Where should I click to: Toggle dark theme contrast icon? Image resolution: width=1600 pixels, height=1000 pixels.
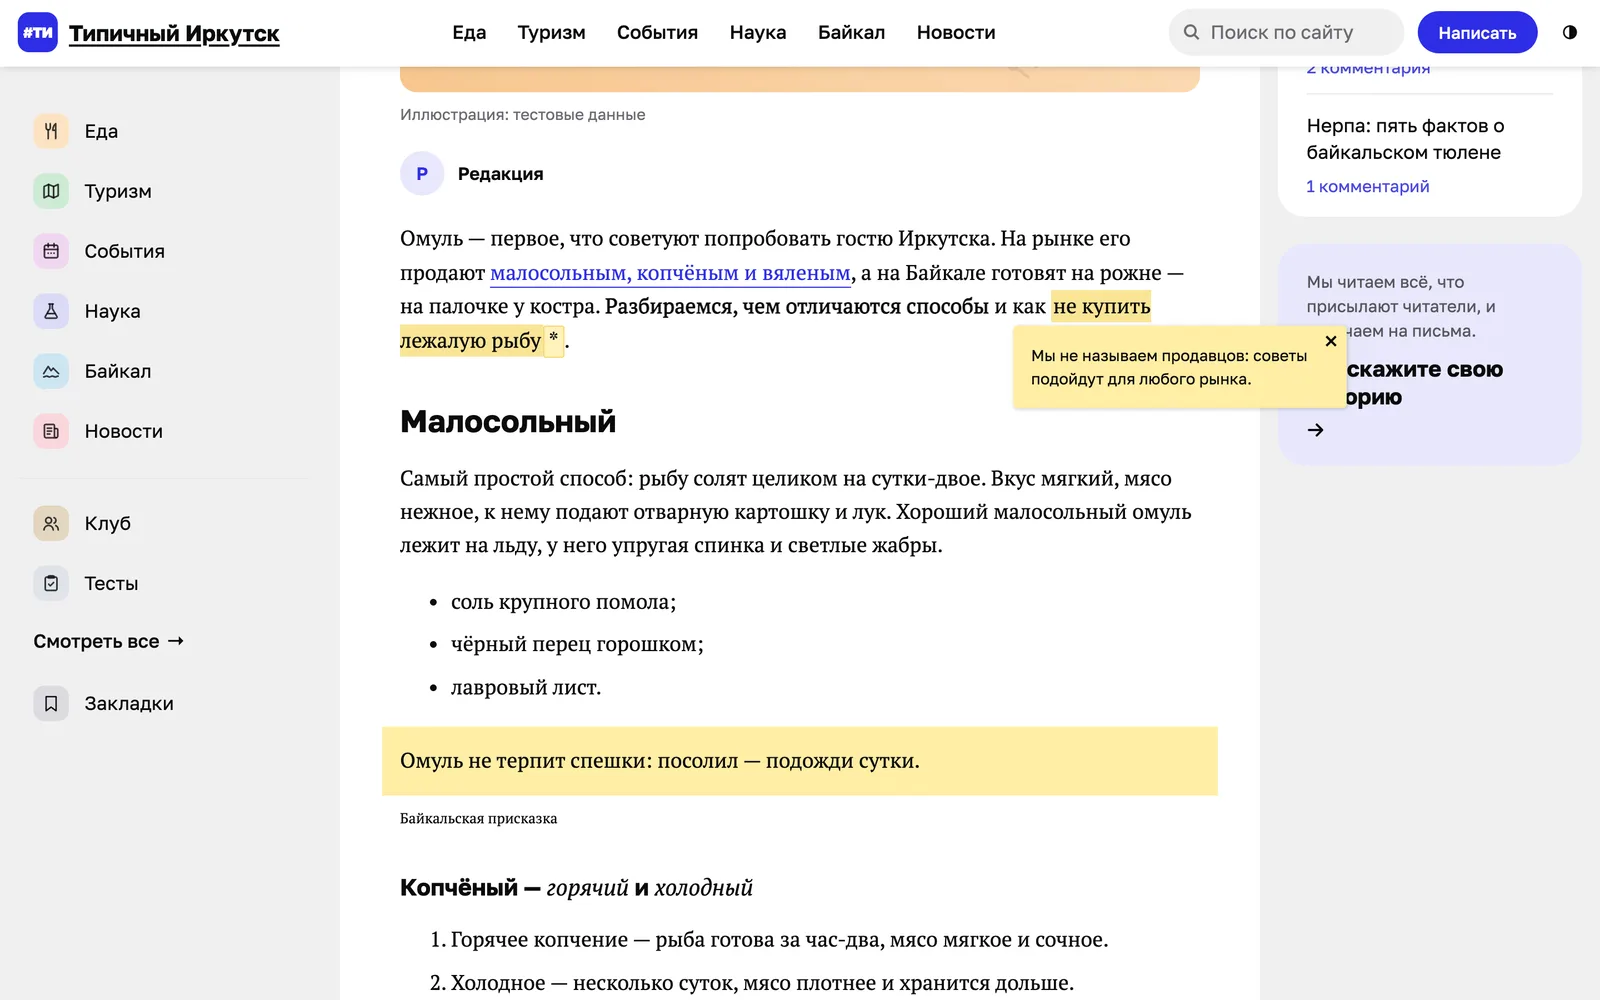pos(1570,32)
